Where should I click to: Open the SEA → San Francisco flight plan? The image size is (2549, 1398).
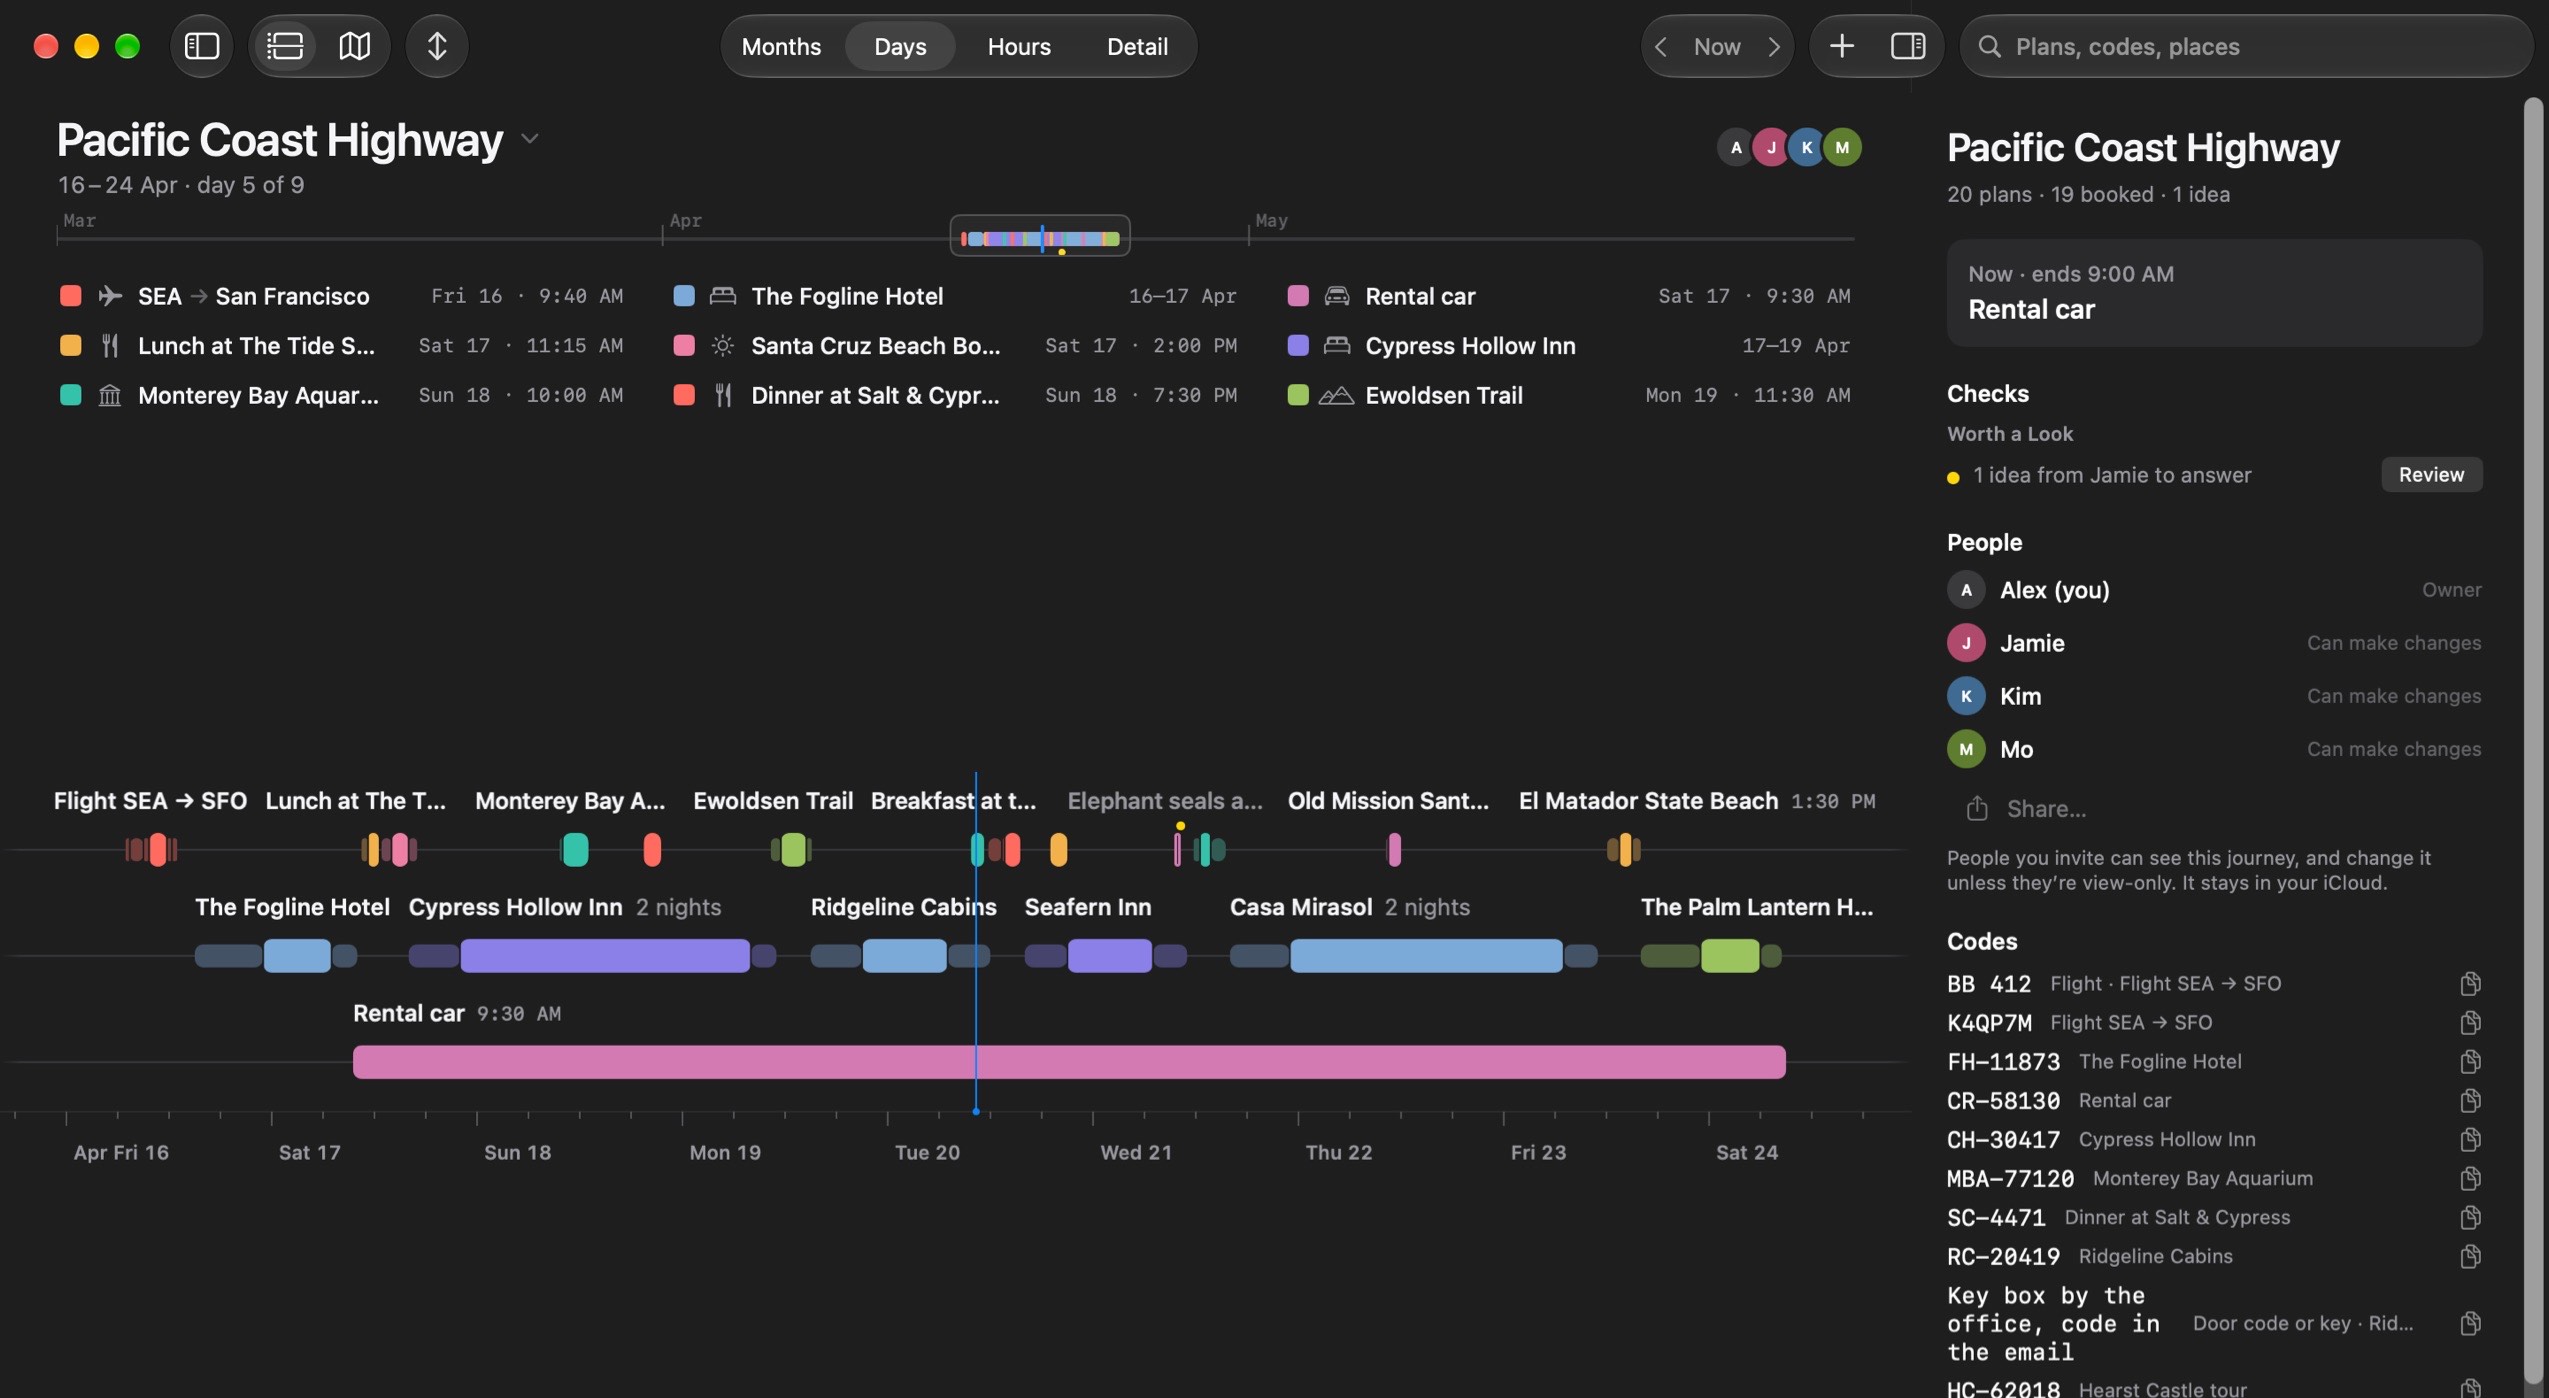tap(341, 296)
